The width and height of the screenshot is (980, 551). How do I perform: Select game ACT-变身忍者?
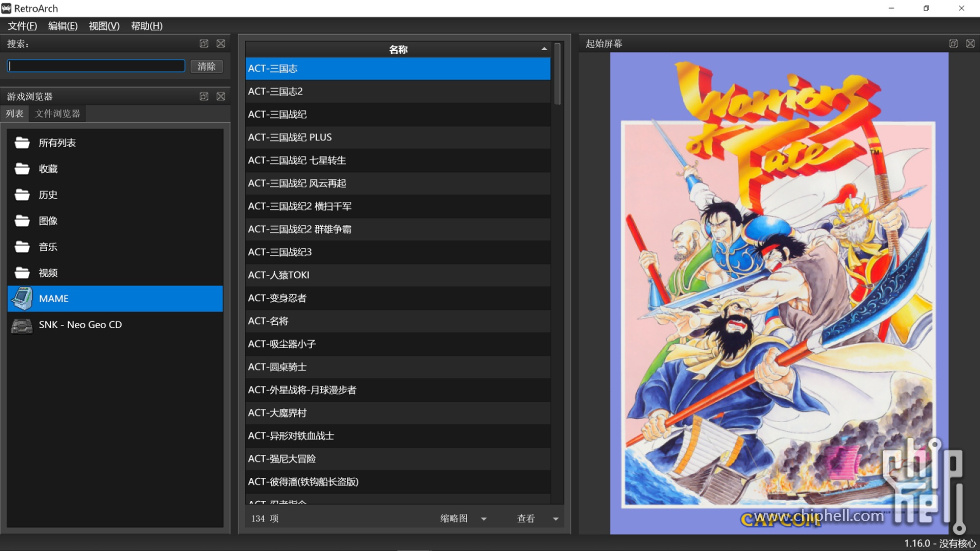click(x=398, y=298)
